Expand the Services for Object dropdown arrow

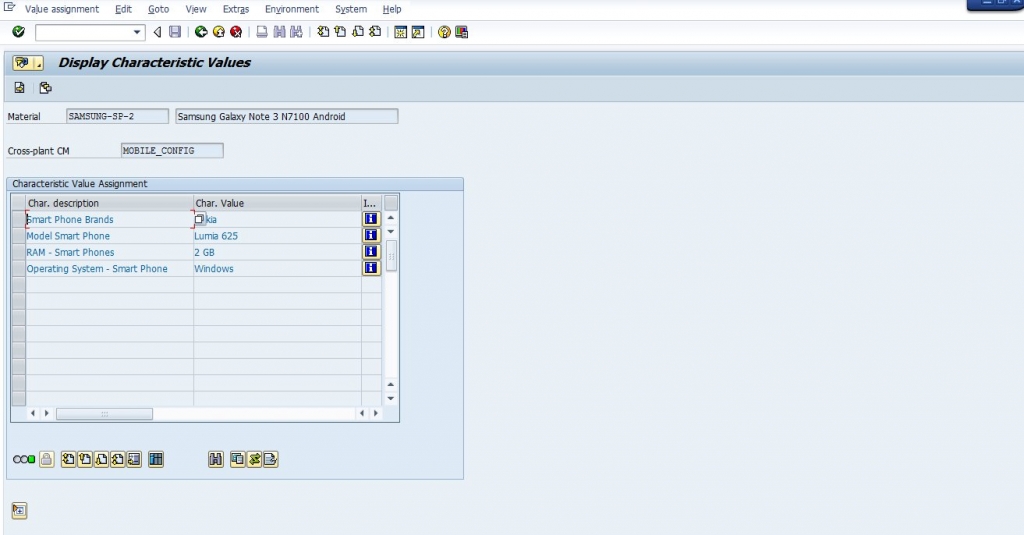(39, 63)
